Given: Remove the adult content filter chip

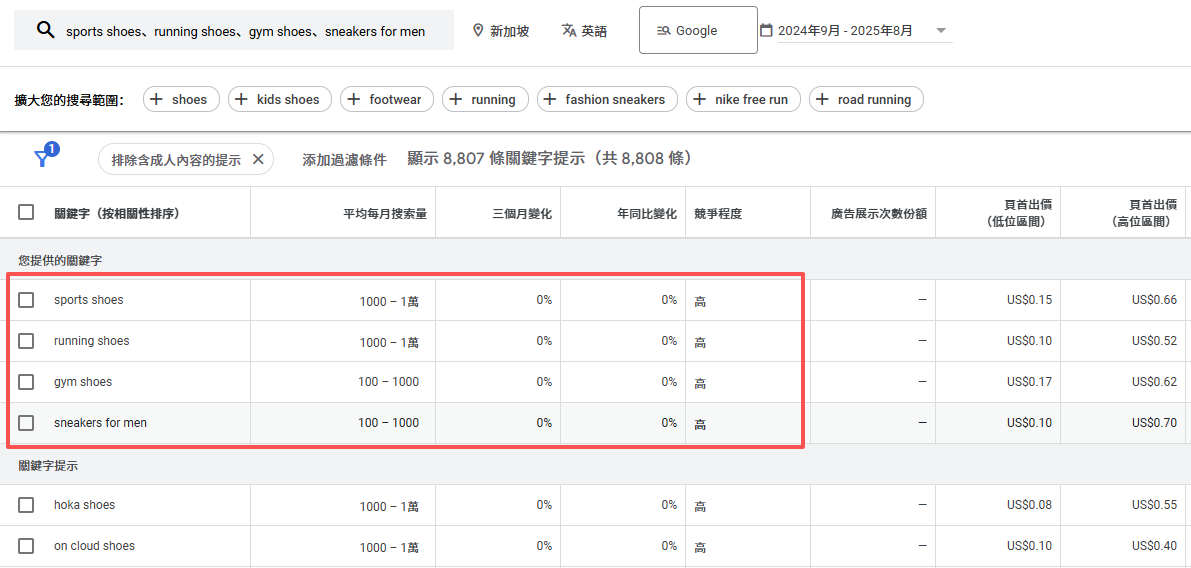Looking at the screenshot, I should tap(258, 159).
